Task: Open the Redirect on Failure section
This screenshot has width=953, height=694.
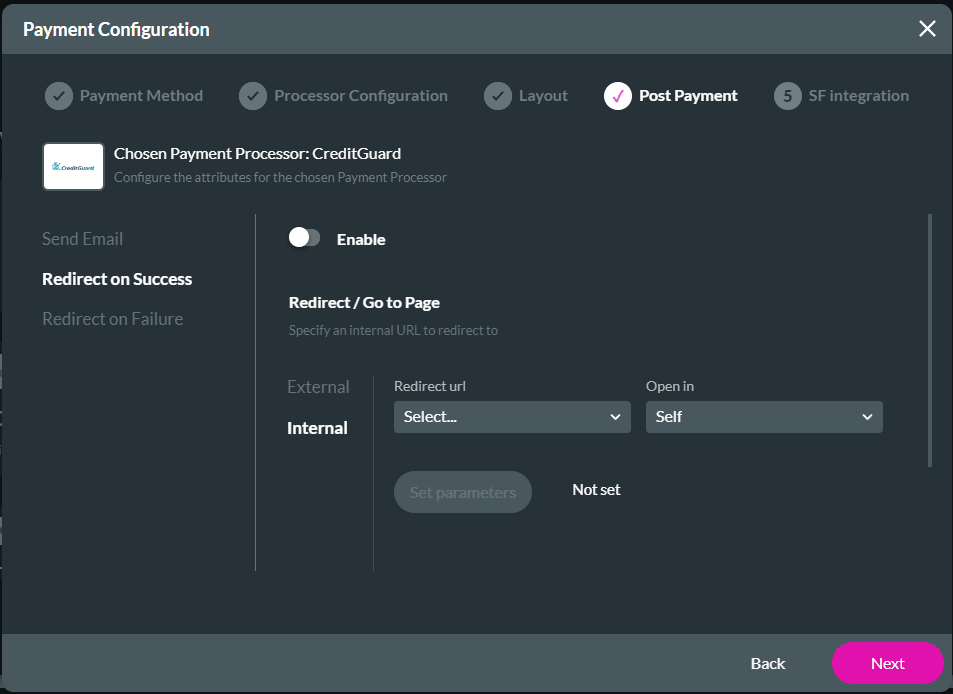Action: [x=112, y=319]
